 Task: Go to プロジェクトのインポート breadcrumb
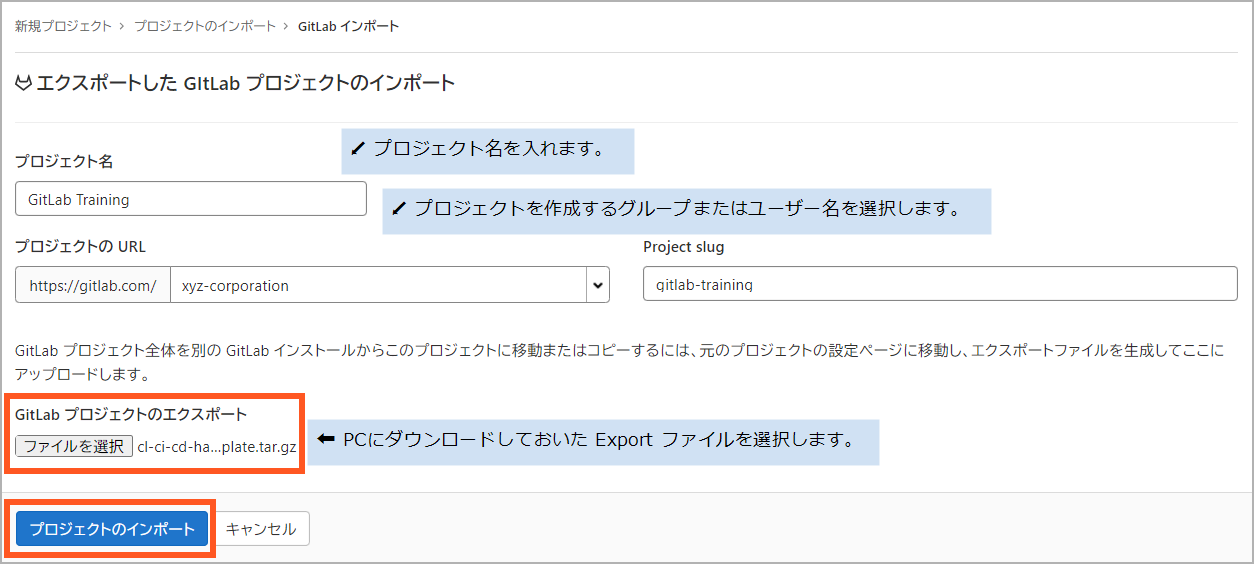point(205,26)
